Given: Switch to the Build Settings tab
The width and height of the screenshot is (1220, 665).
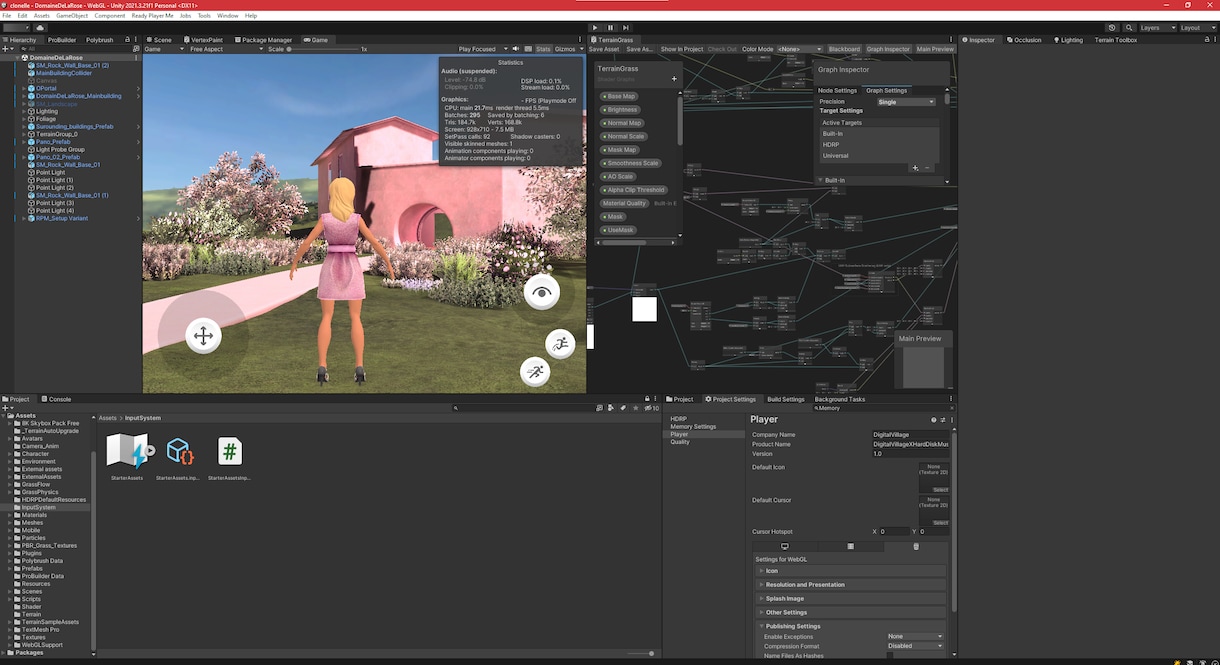Looking at the screenshot, I should click(x=786, y=399).
